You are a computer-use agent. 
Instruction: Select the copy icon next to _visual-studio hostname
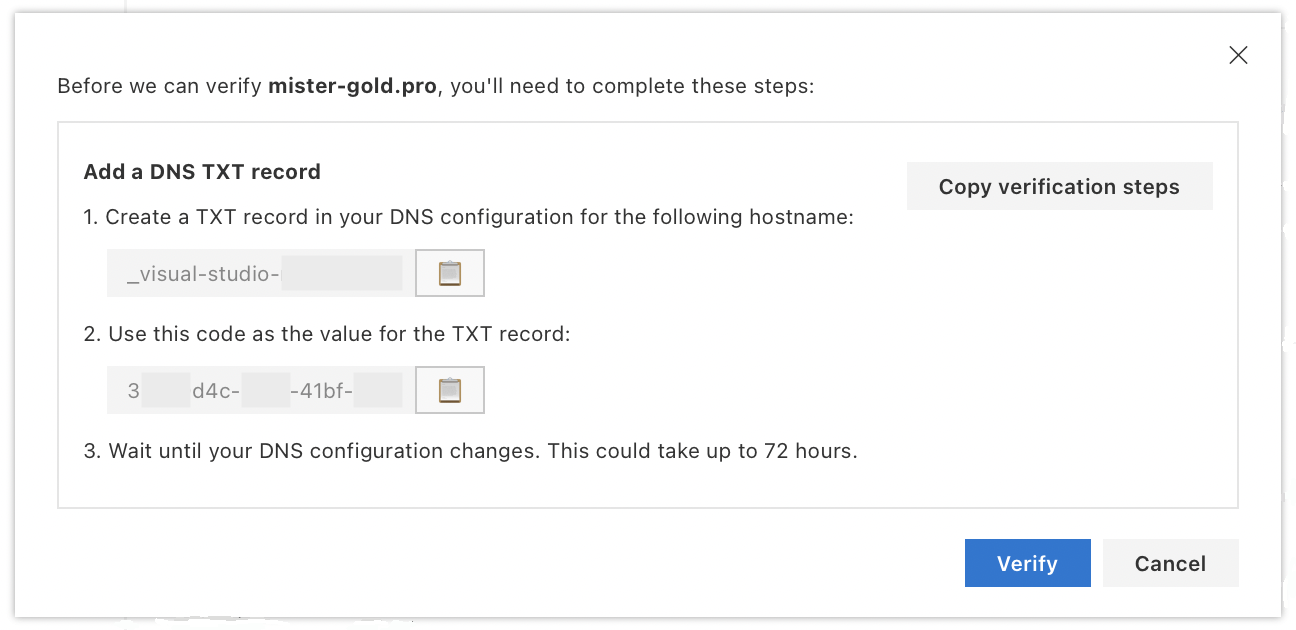449,272
